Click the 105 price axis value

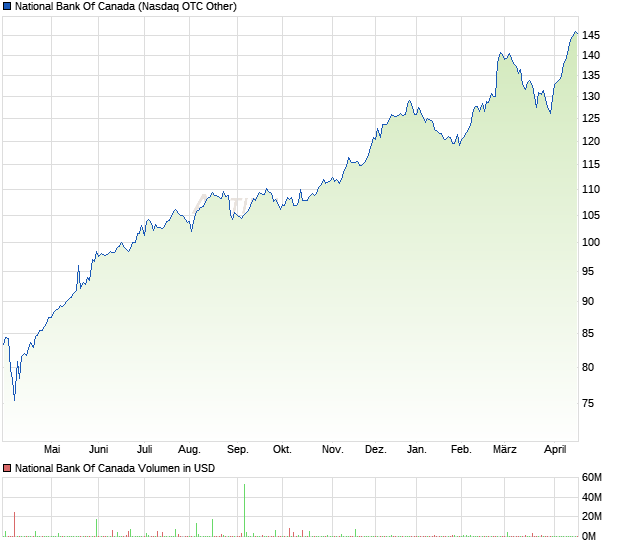591,215
